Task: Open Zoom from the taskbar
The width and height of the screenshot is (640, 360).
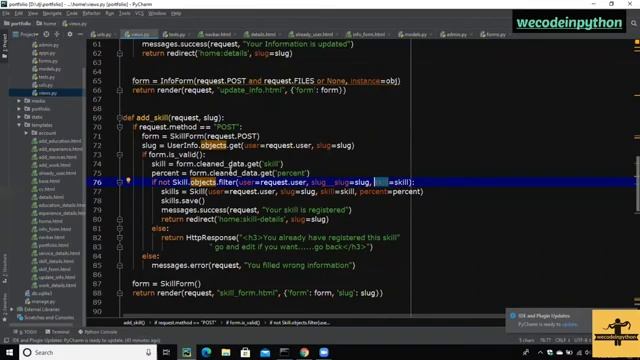Action: (x=324, y=352)
